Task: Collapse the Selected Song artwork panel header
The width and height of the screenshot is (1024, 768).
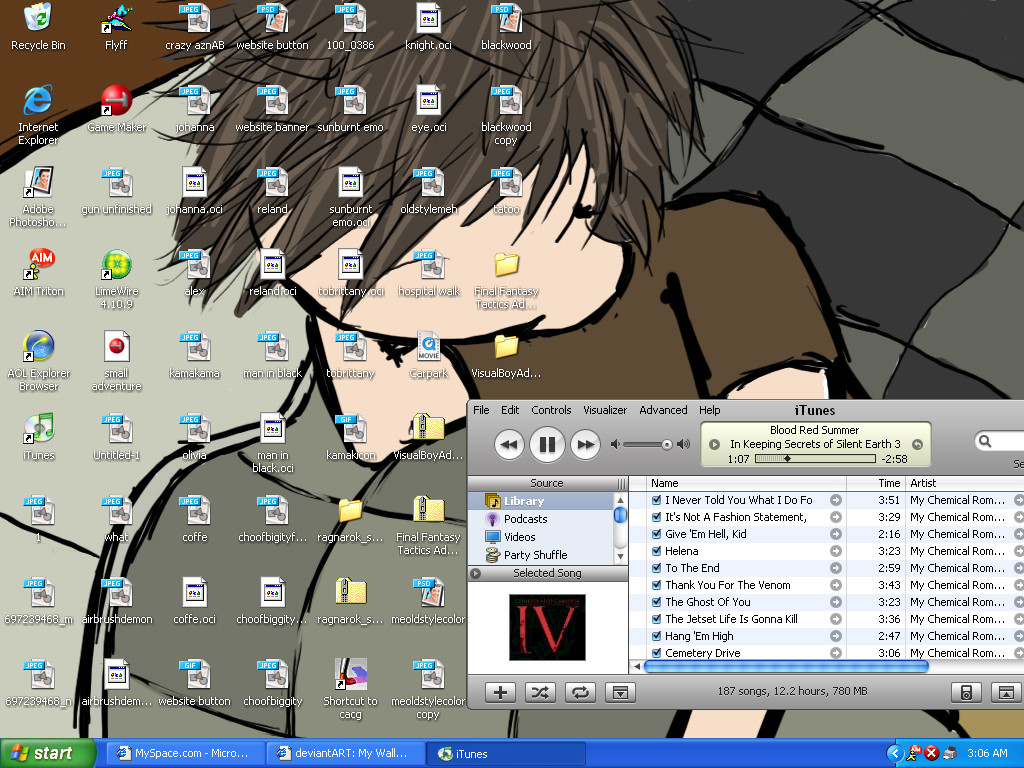Action: [x=476, y=573]
